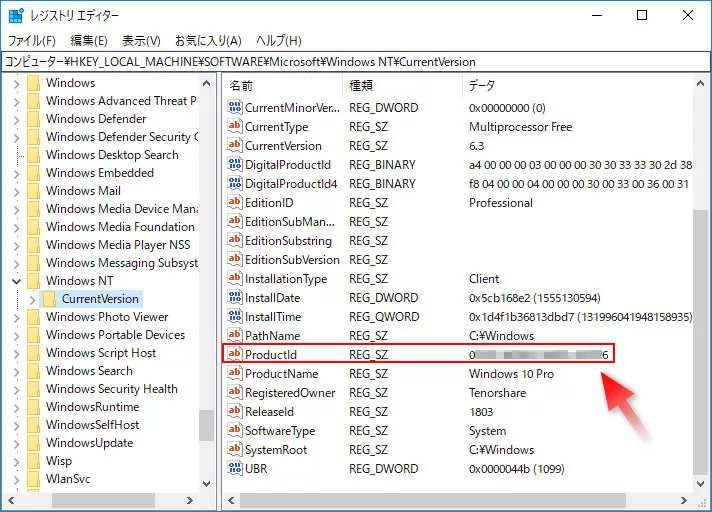The image size is (712, 512).
Task: Expand the WindowsUpdate key
Action: point(16,443)
